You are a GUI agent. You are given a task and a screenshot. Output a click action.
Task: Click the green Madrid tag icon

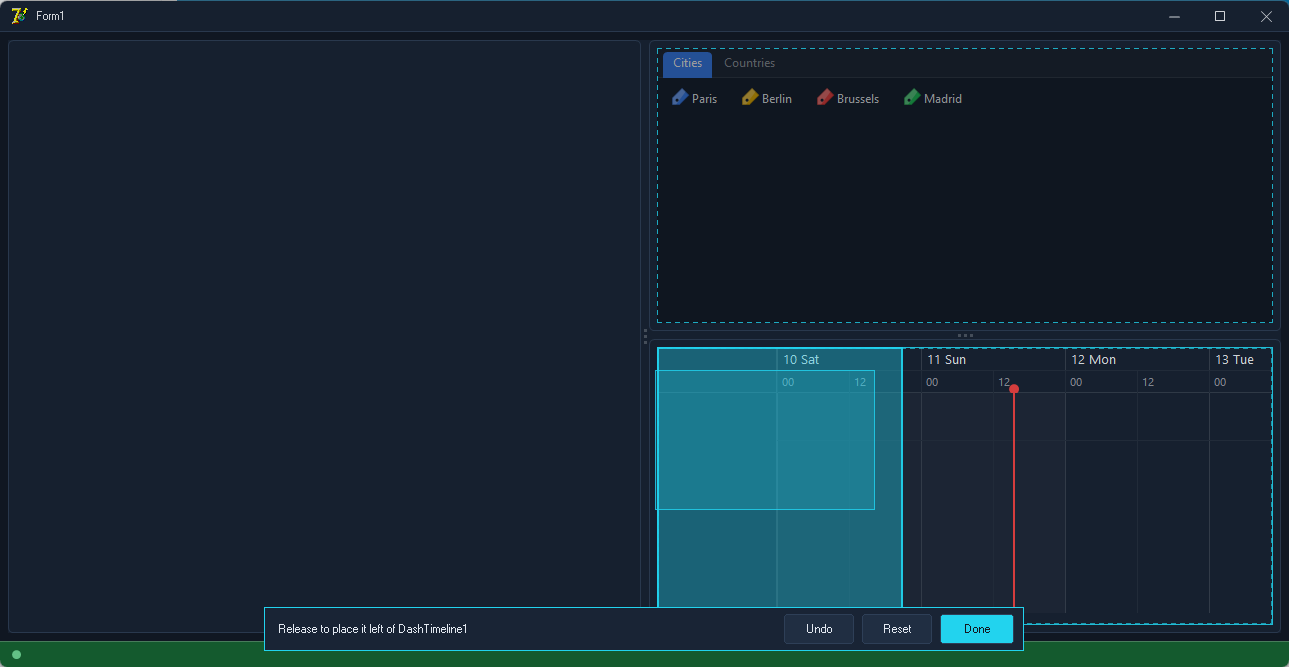(x=912, y=97)
